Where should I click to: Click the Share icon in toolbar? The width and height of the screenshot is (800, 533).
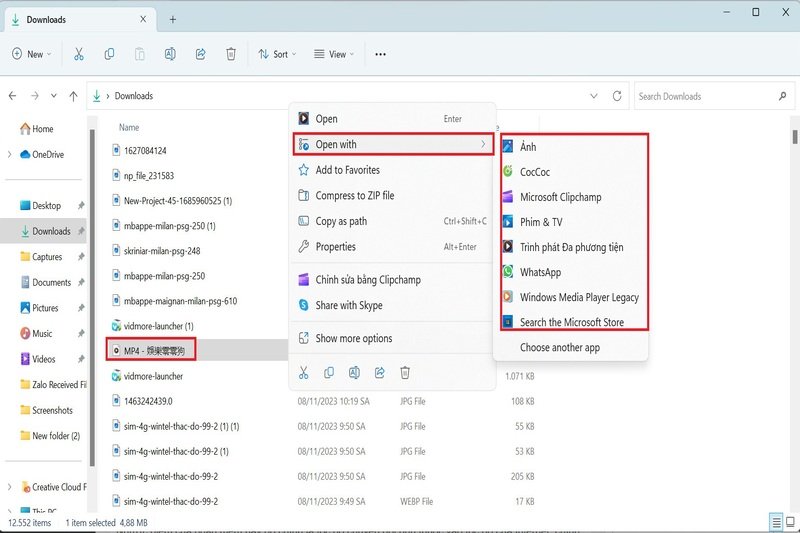200,54
